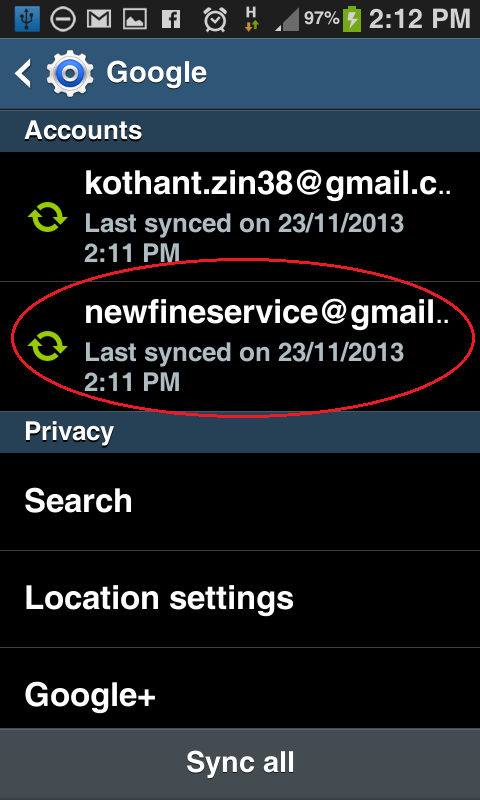This screenshot has width=480, height=800.
Task: Open Location settings
Action: coord(240,599)
